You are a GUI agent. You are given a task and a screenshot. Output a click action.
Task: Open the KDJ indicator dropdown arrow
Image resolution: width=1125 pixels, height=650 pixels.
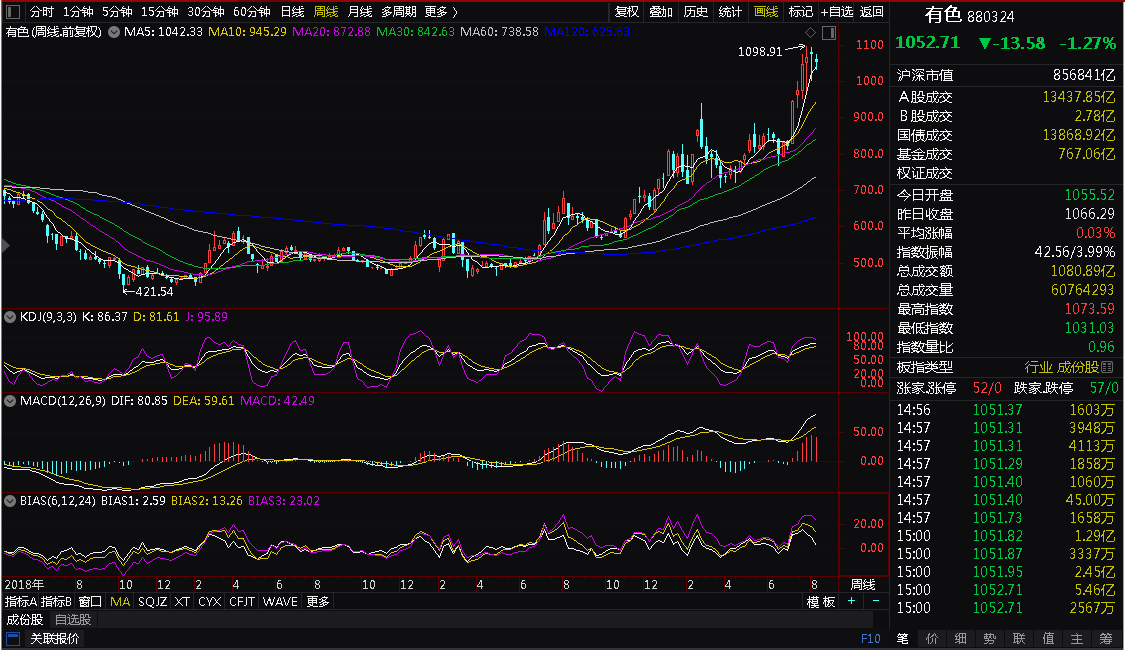(x=10, y=317)
